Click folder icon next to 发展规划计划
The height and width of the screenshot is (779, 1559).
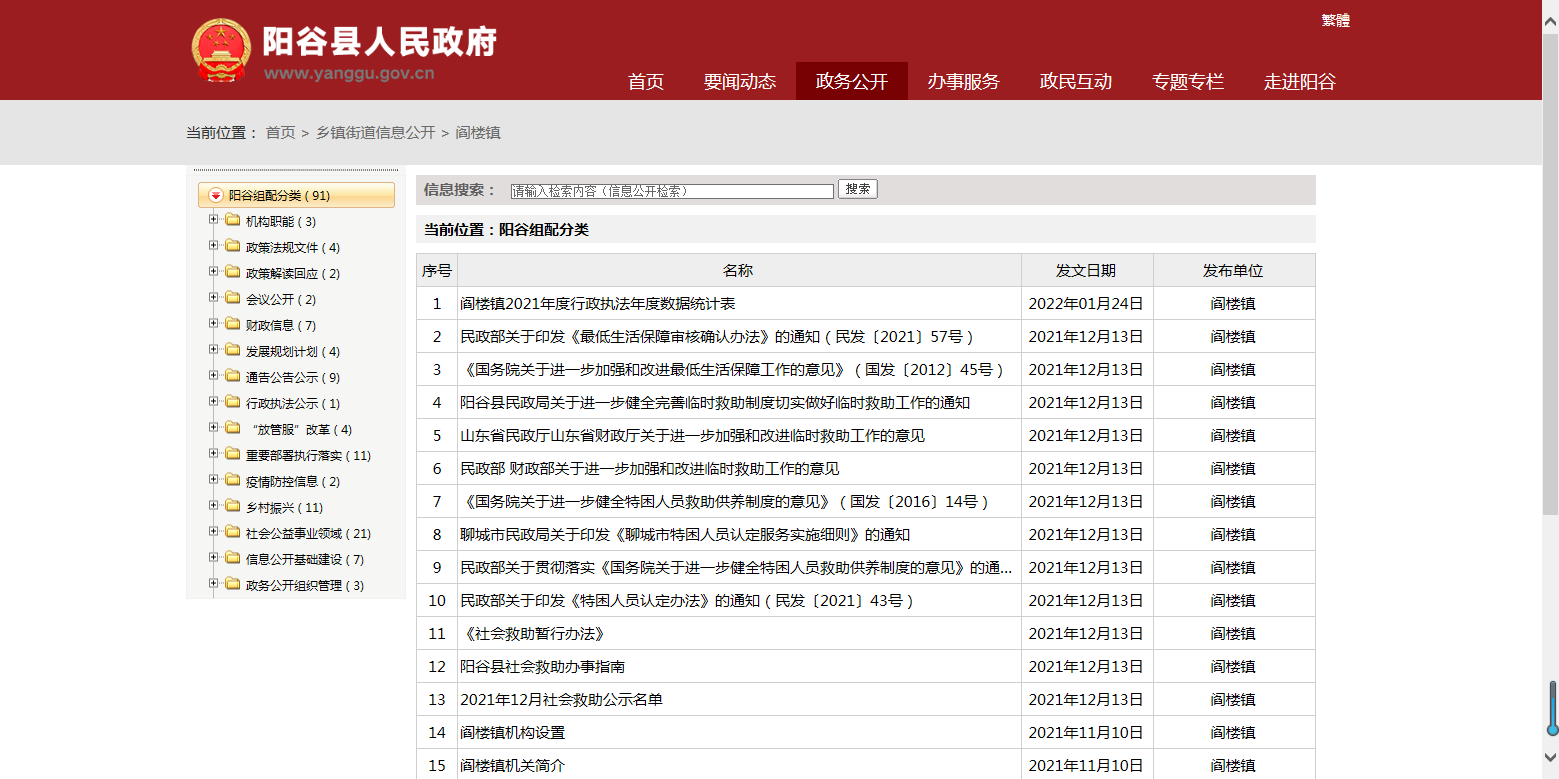pyautogui.click(x=232, y=350)
